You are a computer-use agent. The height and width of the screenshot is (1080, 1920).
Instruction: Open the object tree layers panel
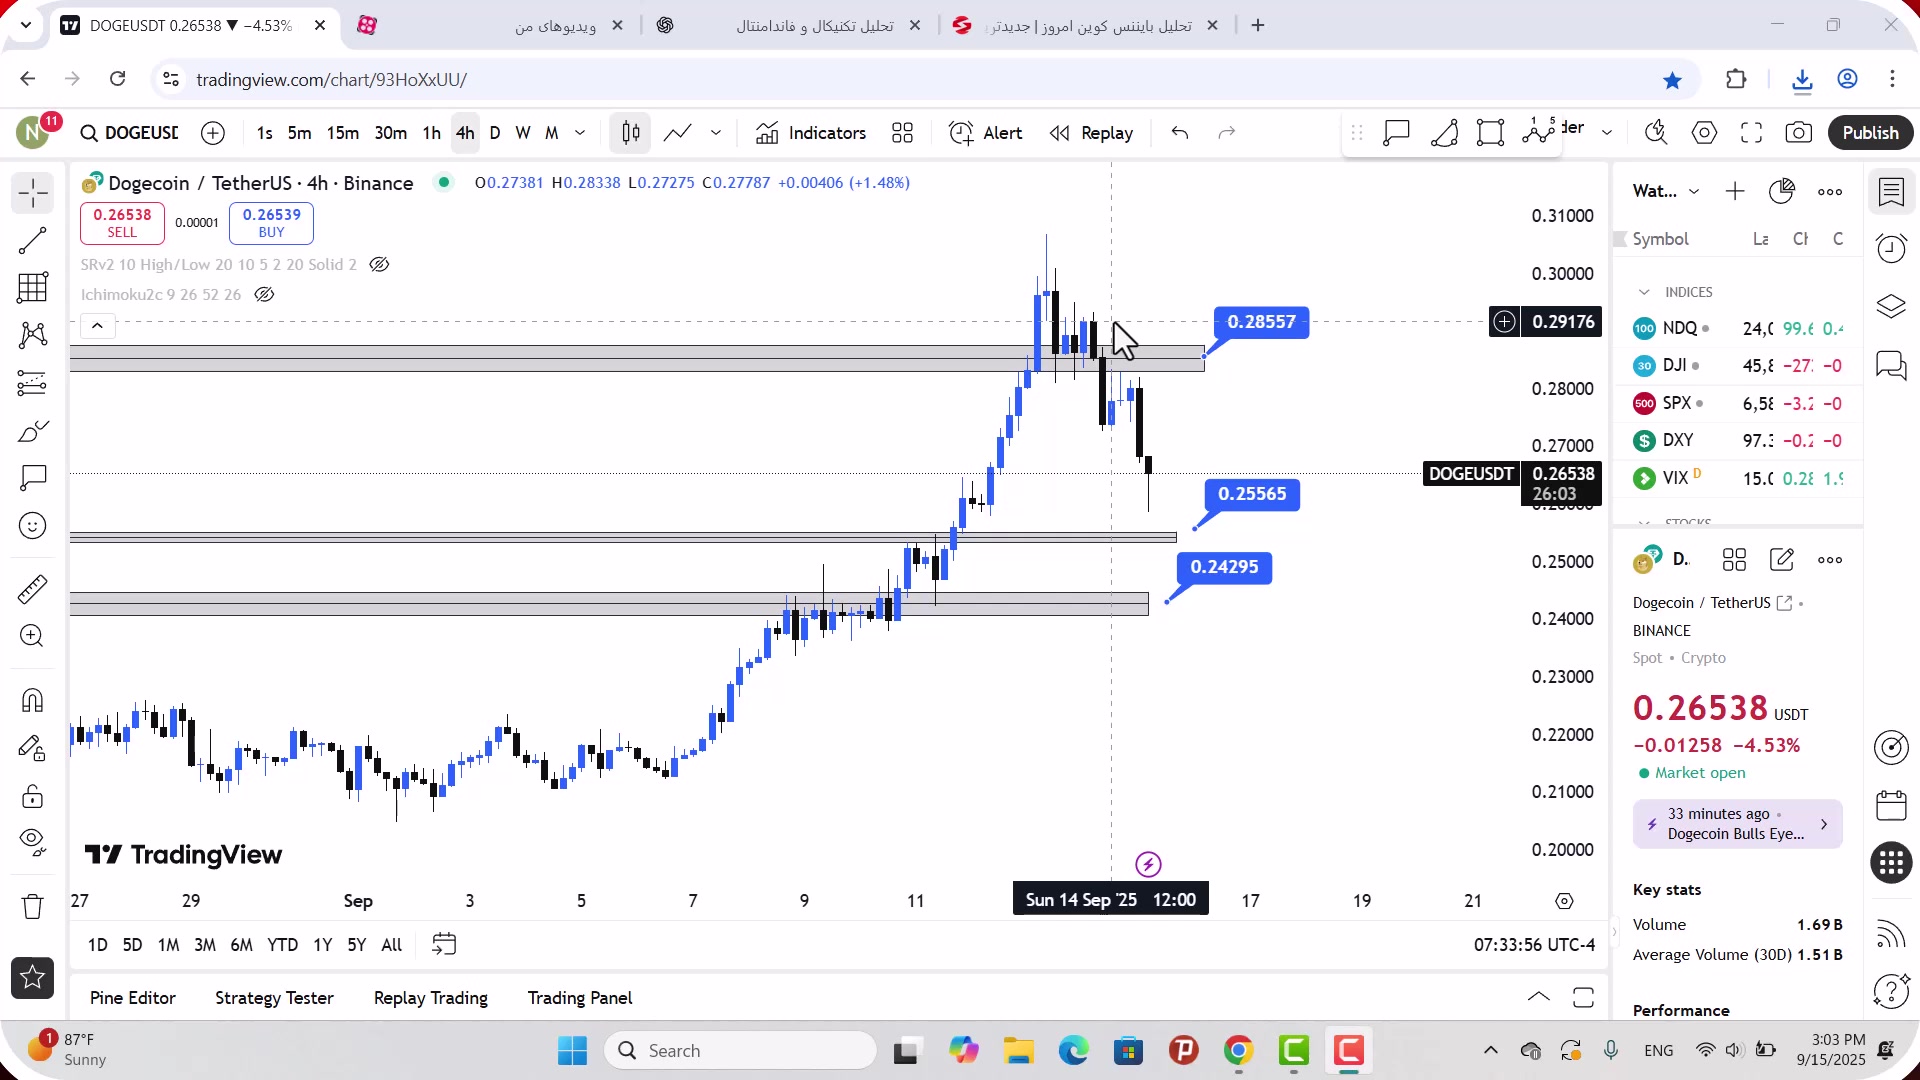(x=1891, y=306)
